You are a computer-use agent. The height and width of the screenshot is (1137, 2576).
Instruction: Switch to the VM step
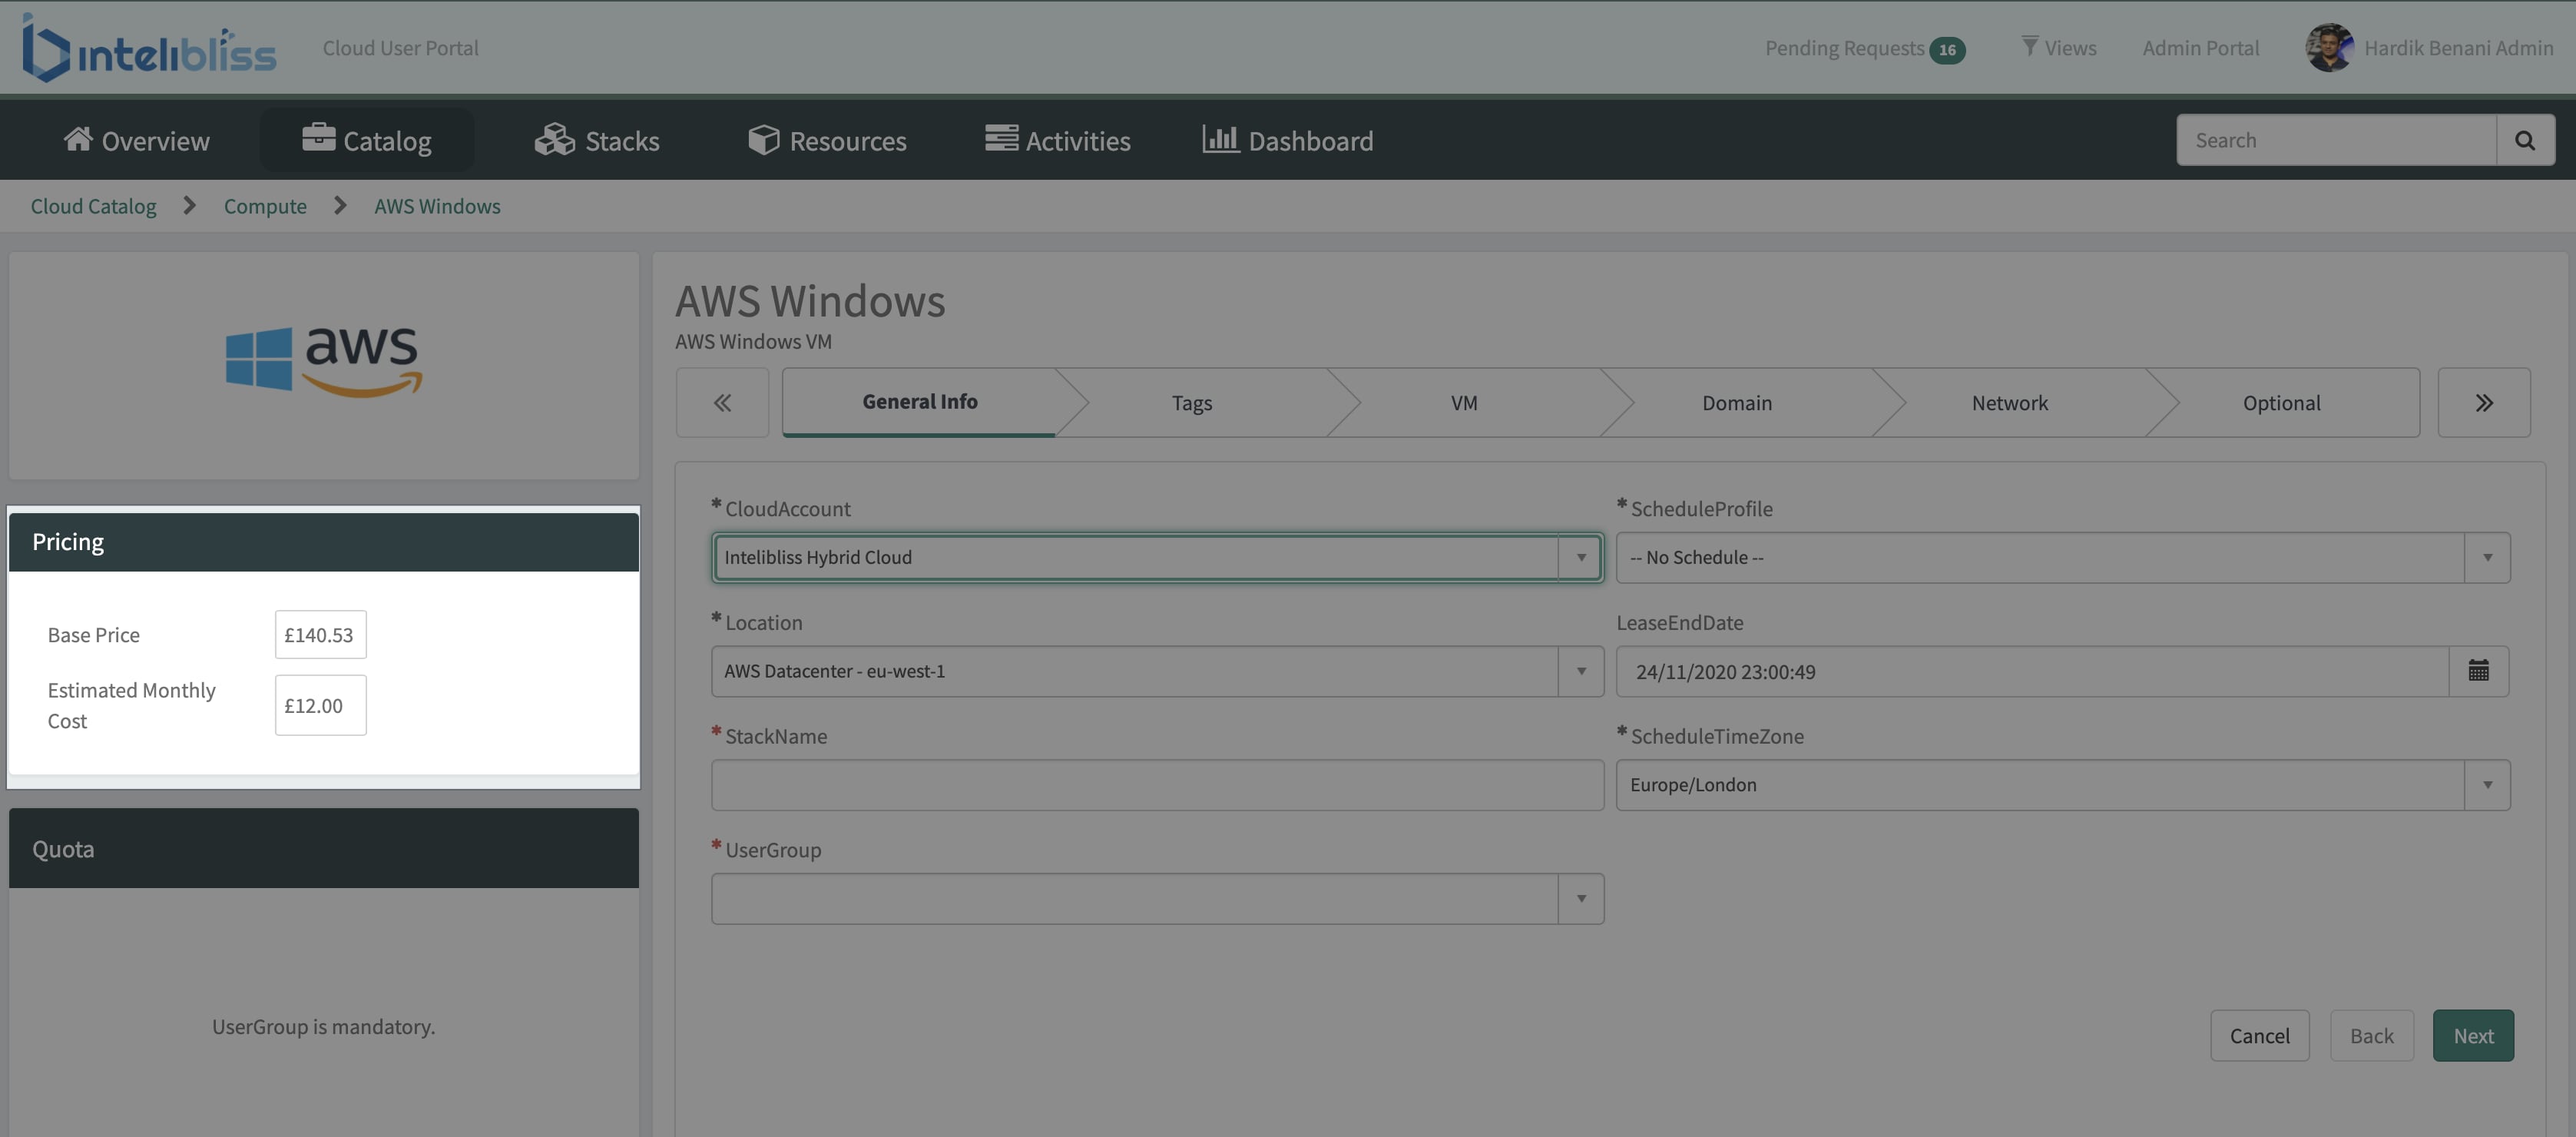[1463, 402]
